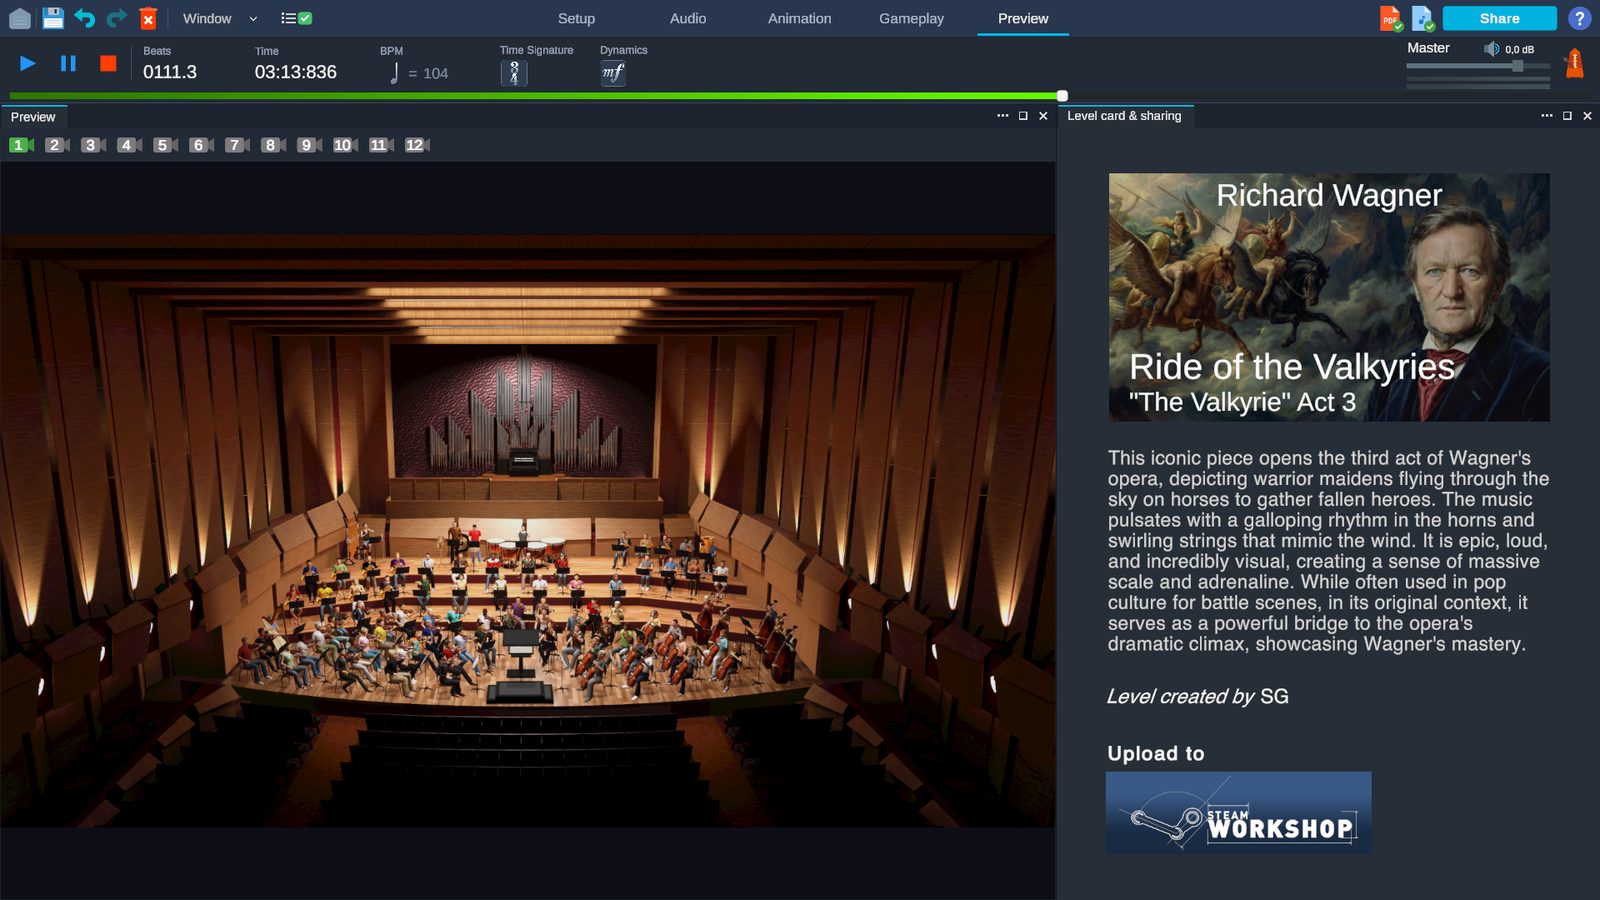Delete using the orange trash icon

pos(148,18)
